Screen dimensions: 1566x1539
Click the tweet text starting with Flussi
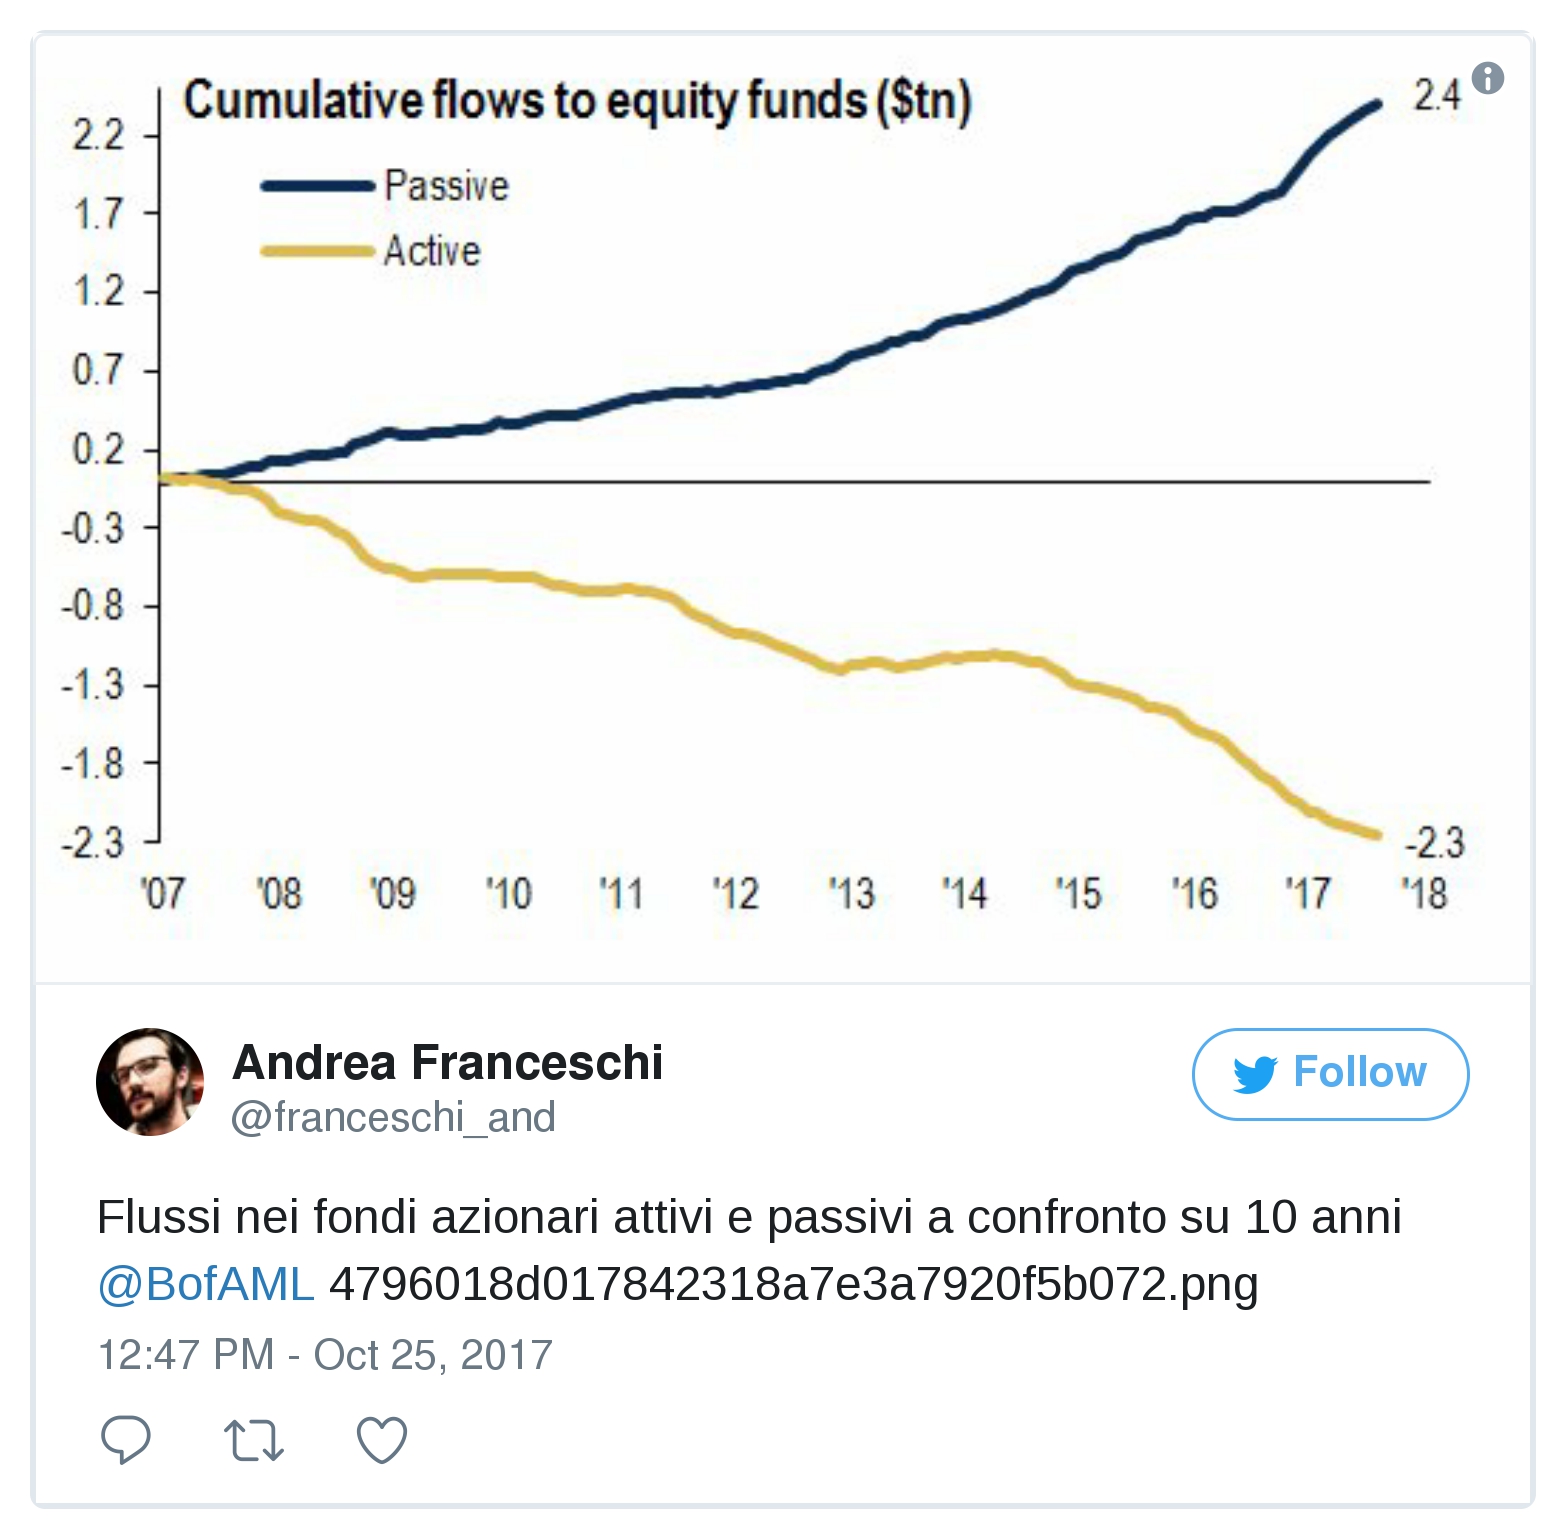(748, 1217)
